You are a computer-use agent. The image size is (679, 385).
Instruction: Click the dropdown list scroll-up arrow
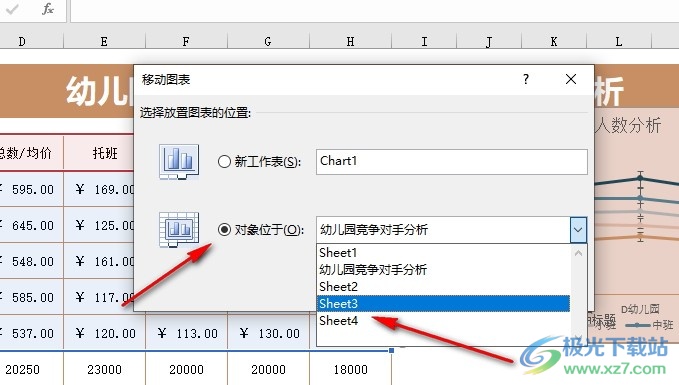578,253
